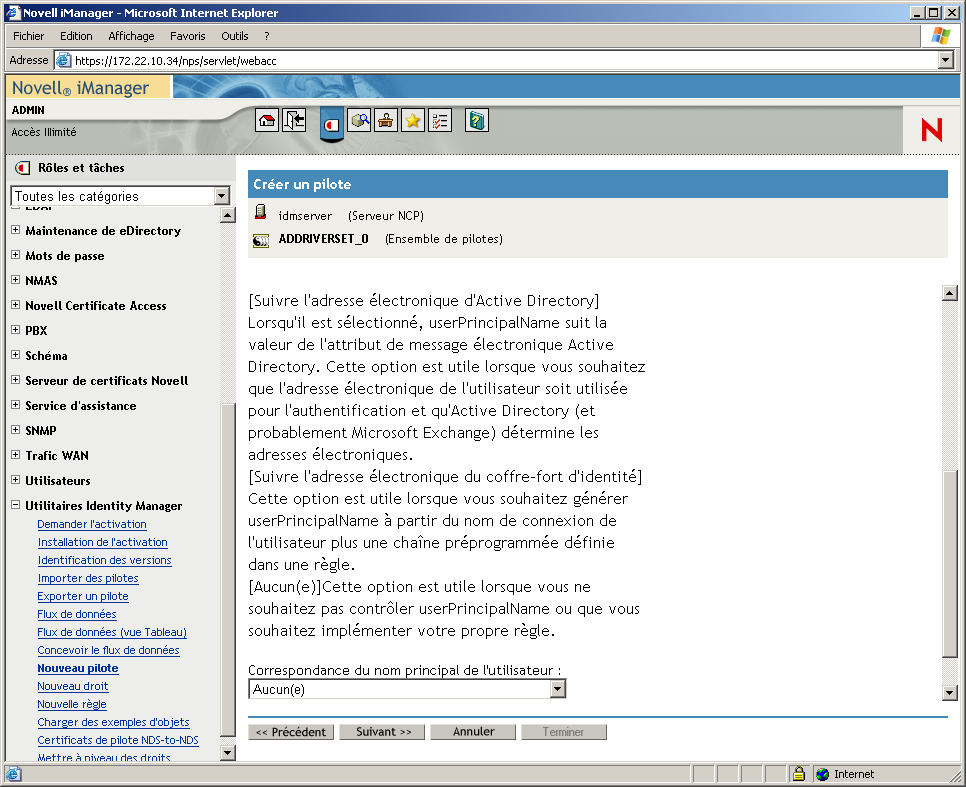Click the Help book icon
The image size is (966, 787).
click(476, 120)
